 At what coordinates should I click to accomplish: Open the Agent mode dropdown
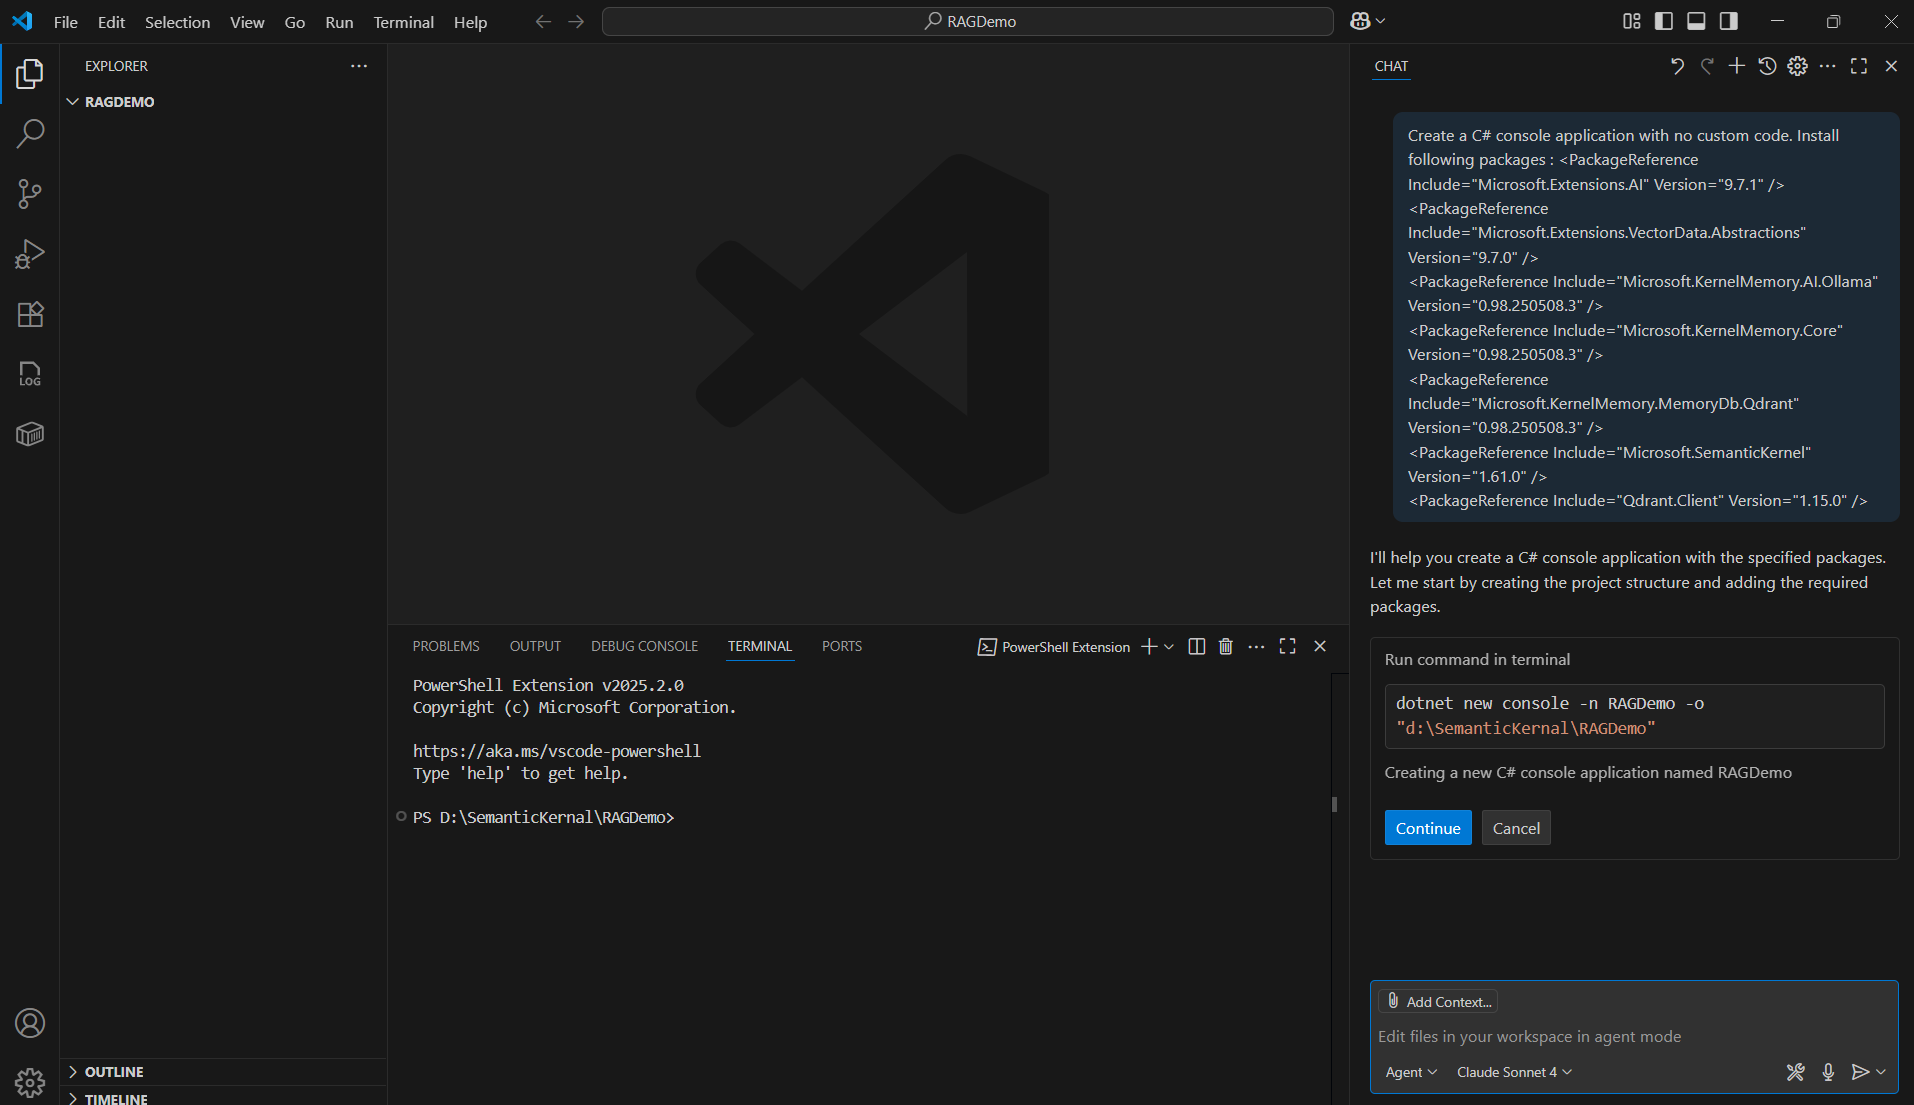1410,1072
